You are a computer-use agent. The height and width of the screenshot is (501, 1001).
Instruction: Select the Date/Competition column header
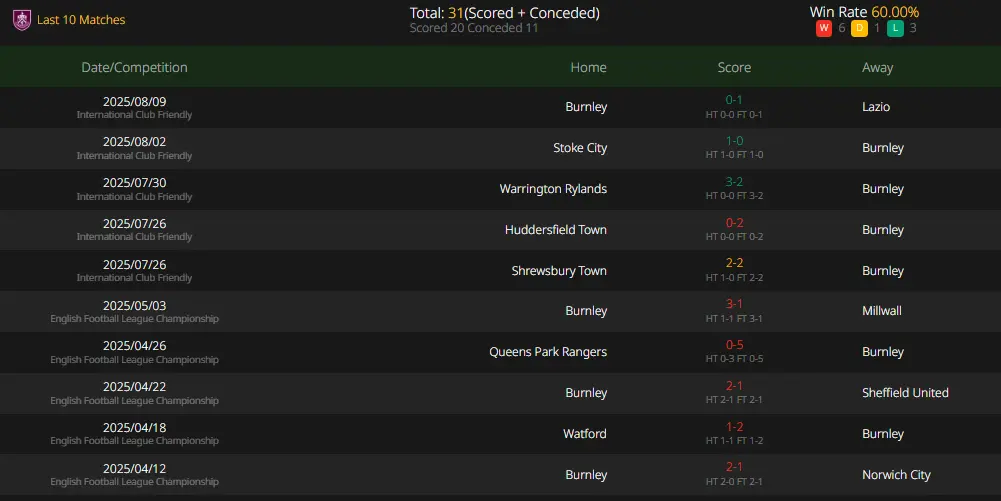(x=134, y=67)
